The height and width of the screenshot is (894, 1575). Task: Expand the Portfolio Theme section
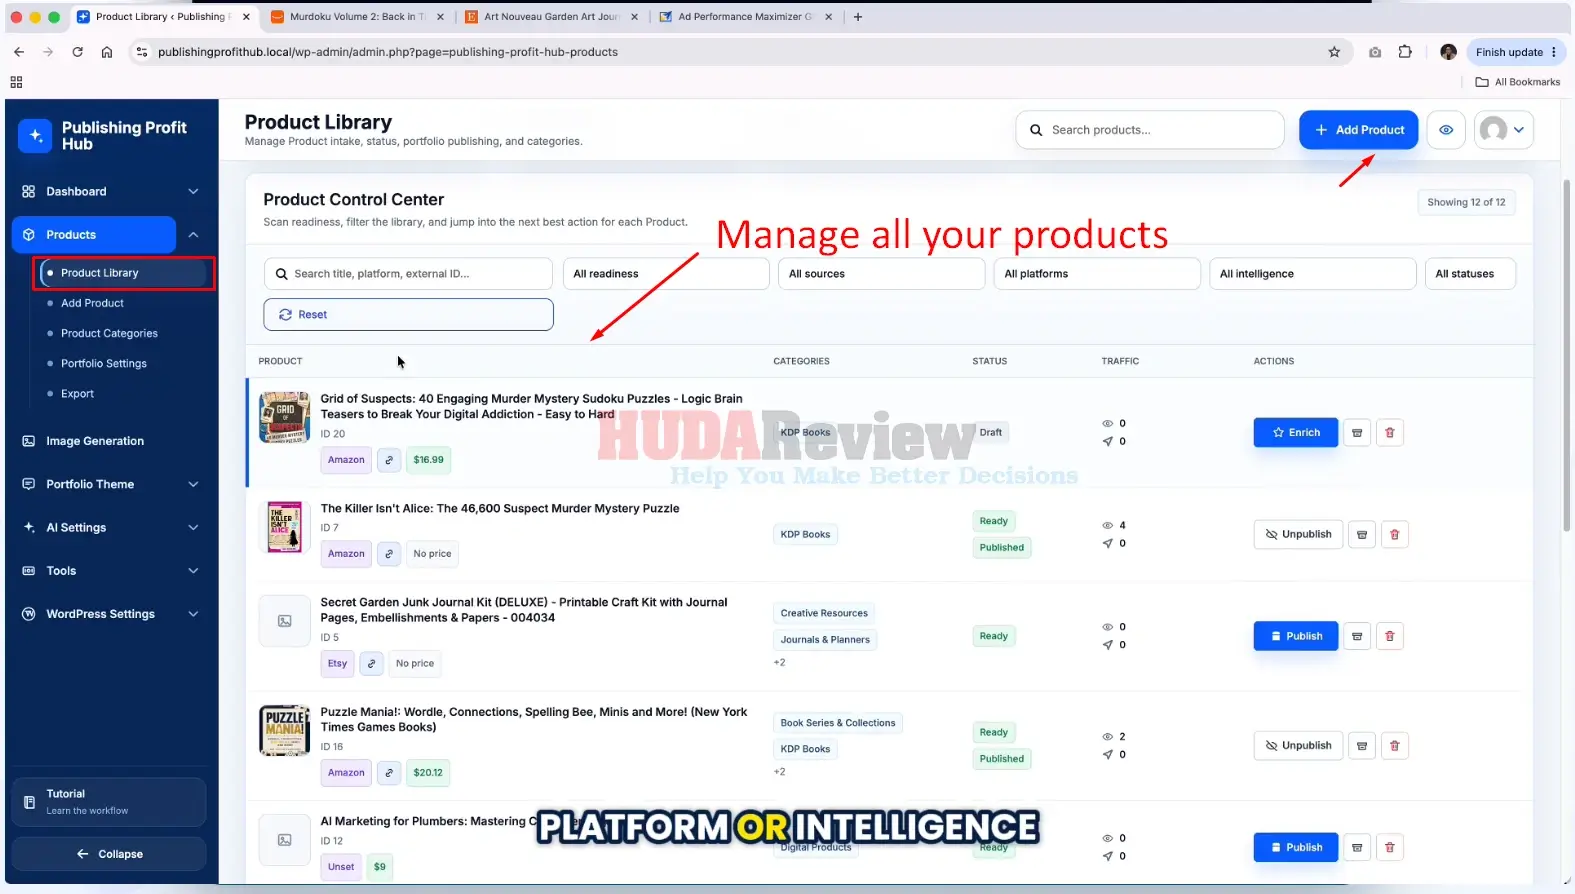tap(193, 484)
